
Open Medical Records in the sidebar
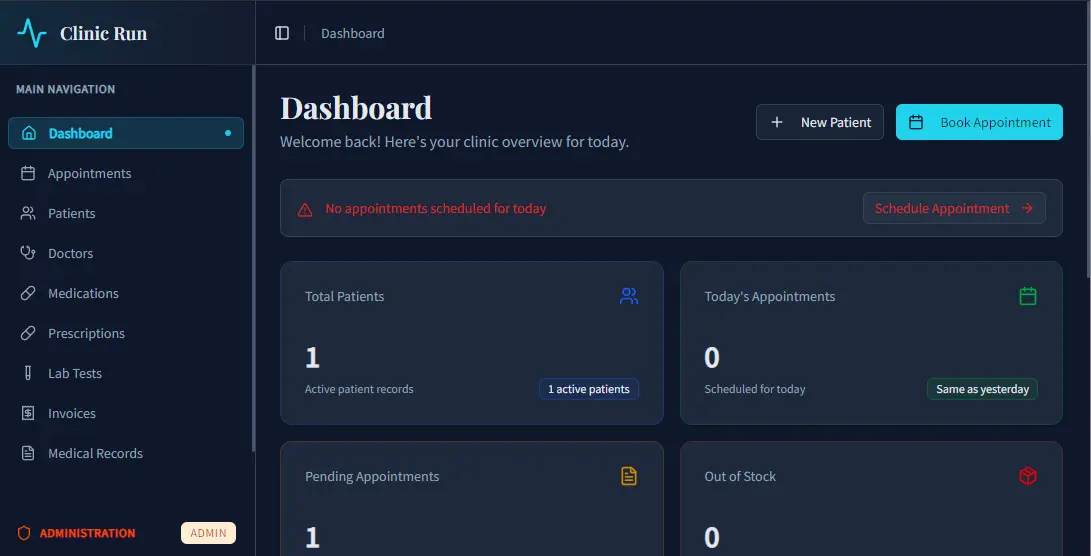click(95, 453)
